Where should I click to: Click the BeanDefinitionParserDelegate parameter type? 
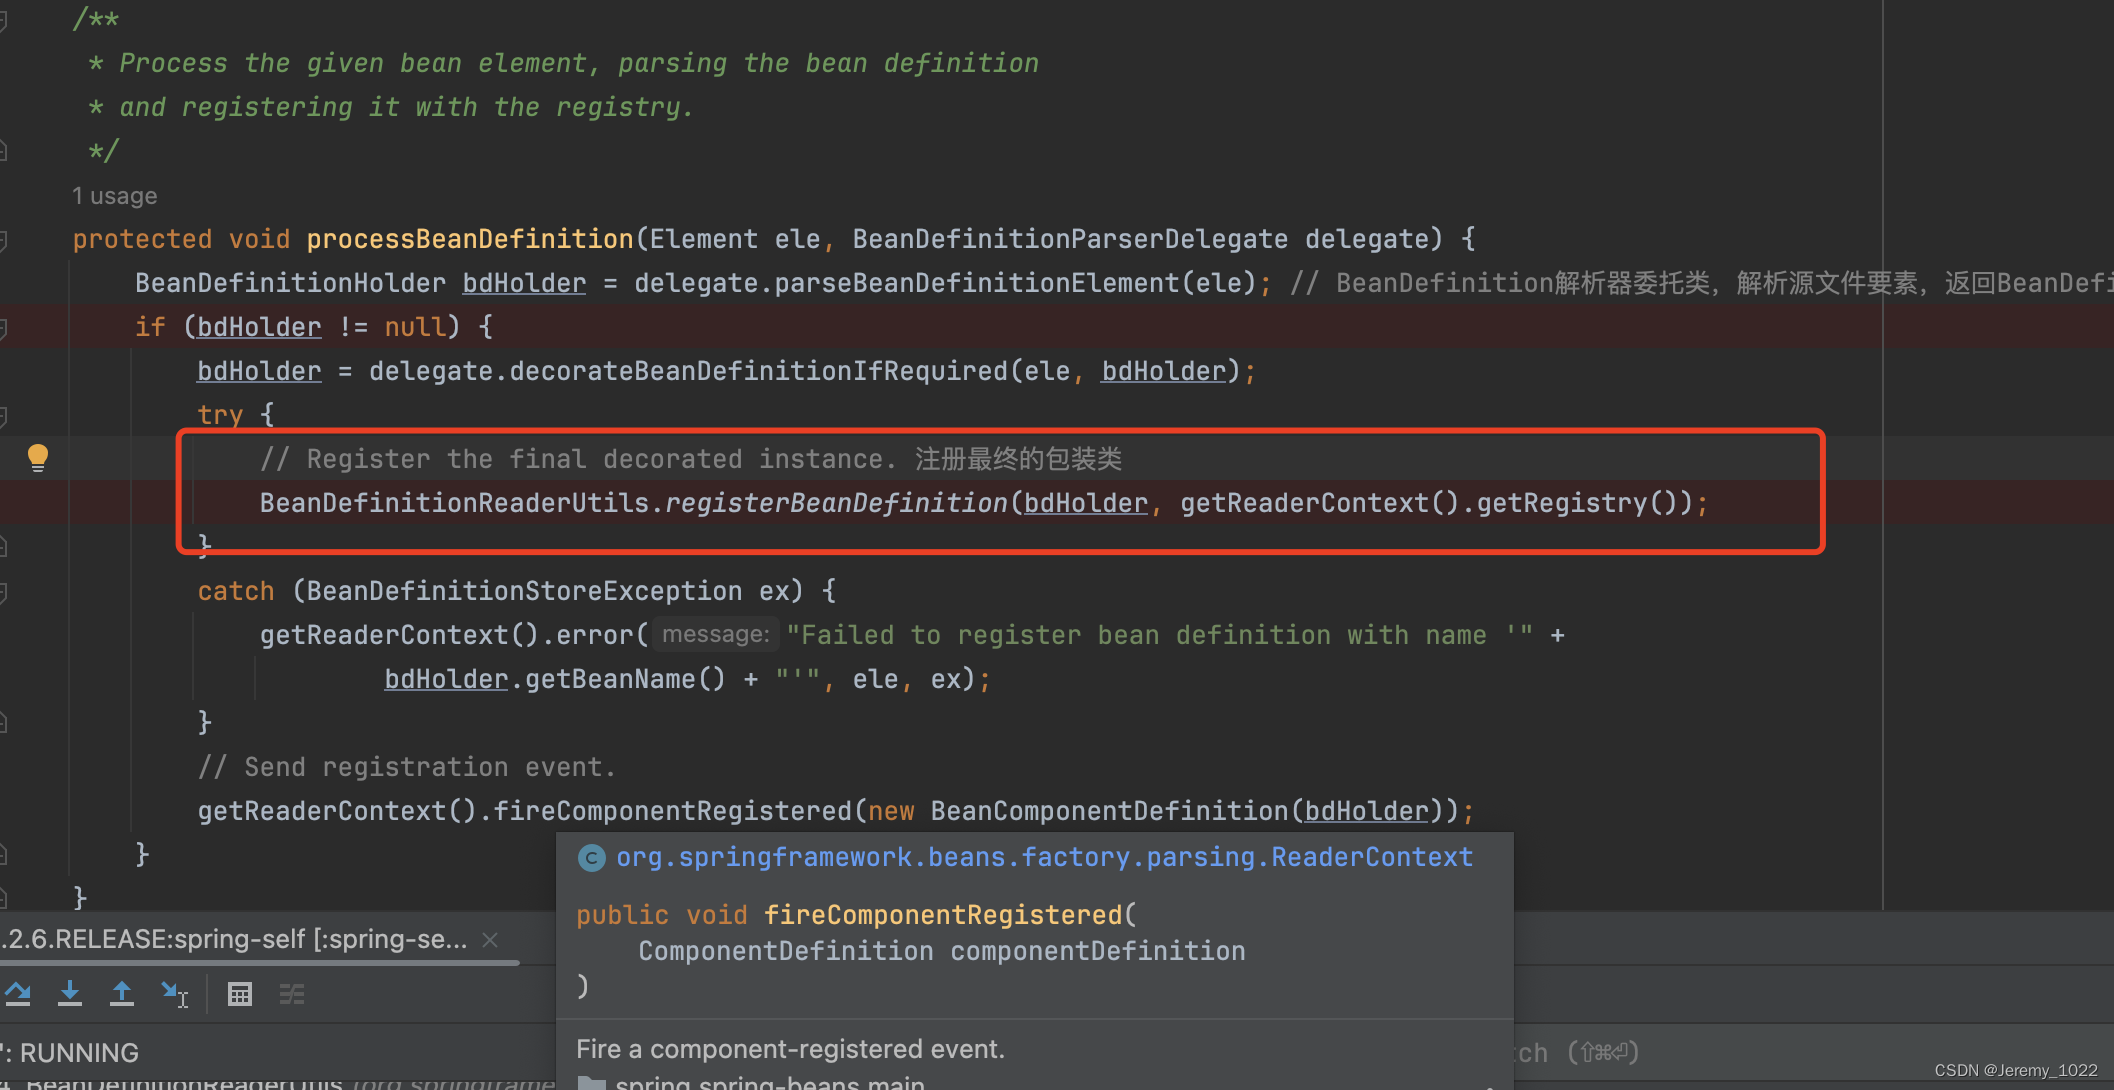pyautogui.click(x=1070, y=239)
